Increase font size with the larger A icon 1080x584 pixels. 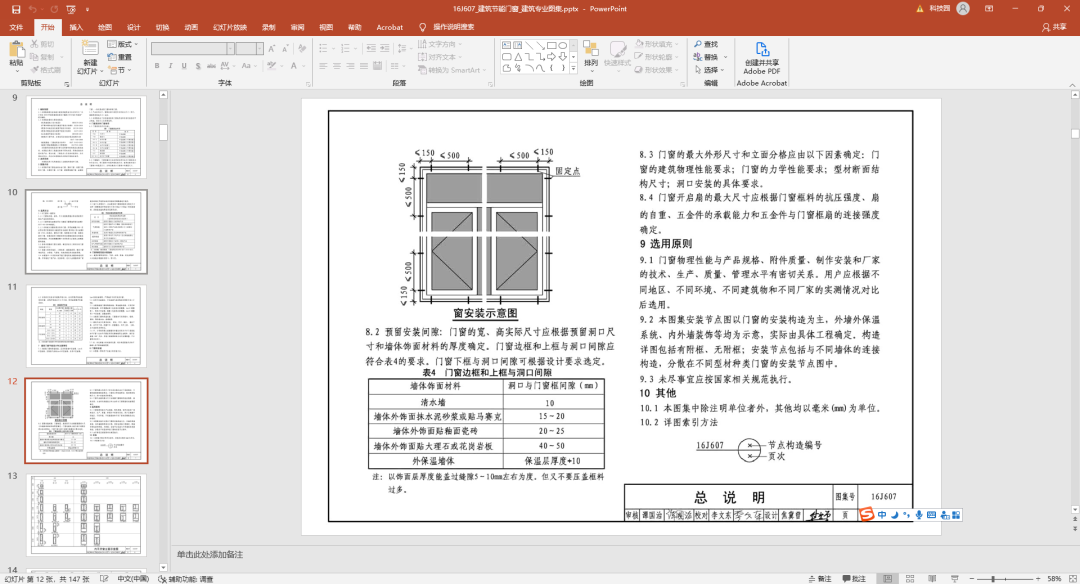(272, 48)
